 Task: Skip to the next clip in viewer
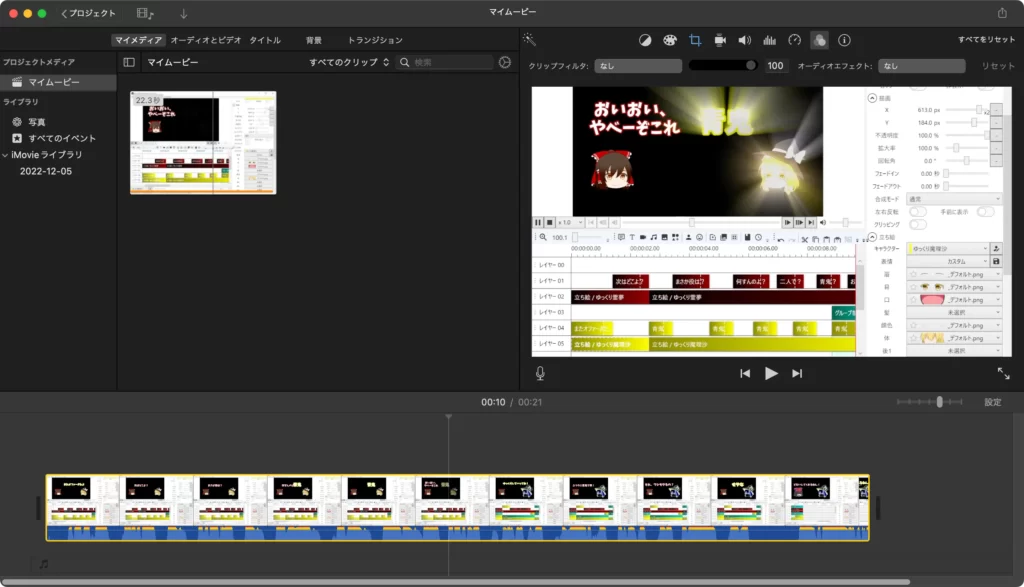coord(797,373)
